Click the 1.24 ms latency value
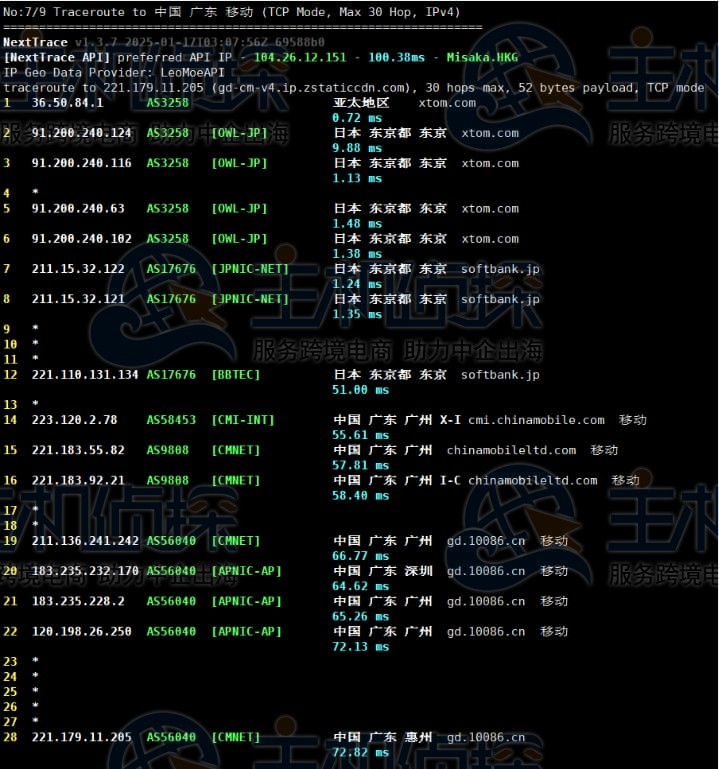The width and height of the screenshot is (719, 769). coord(357,284)
